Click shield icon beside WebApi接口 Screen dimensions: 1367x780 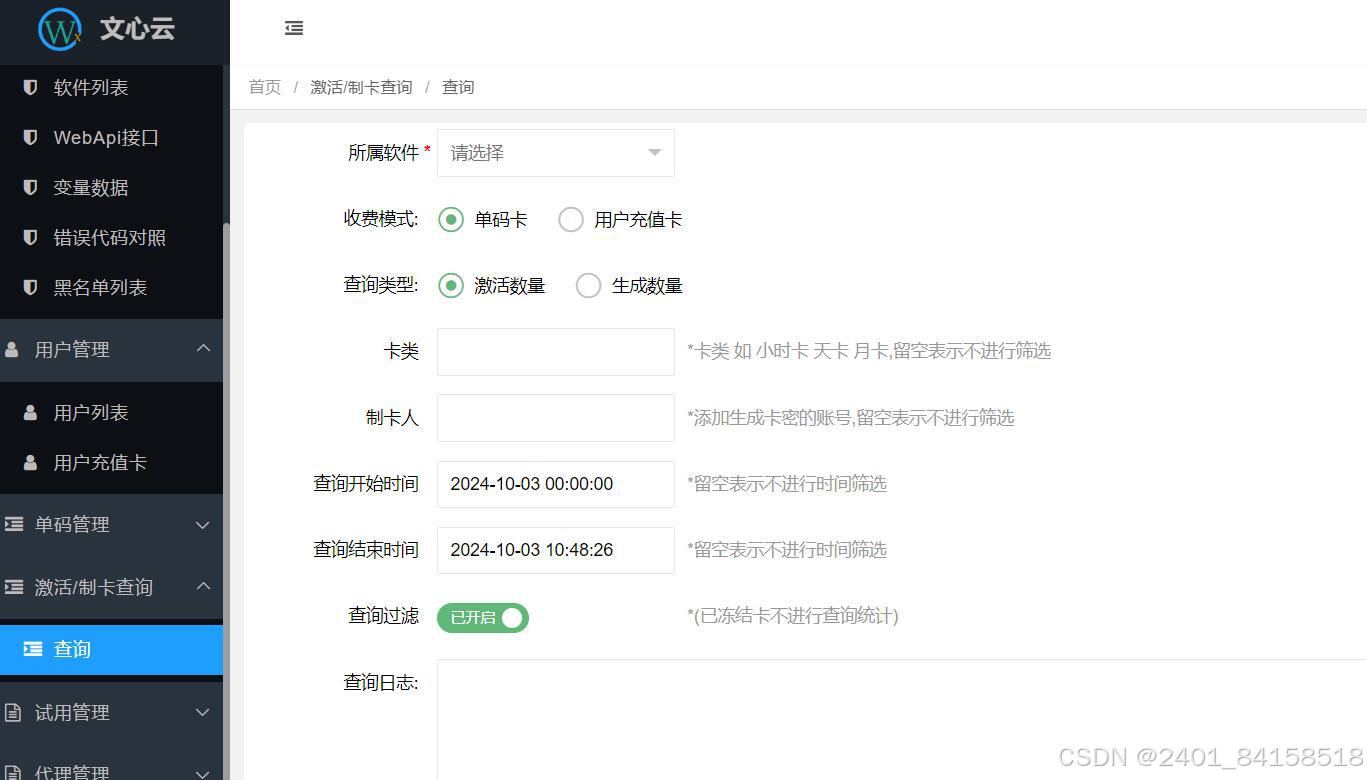30,137
